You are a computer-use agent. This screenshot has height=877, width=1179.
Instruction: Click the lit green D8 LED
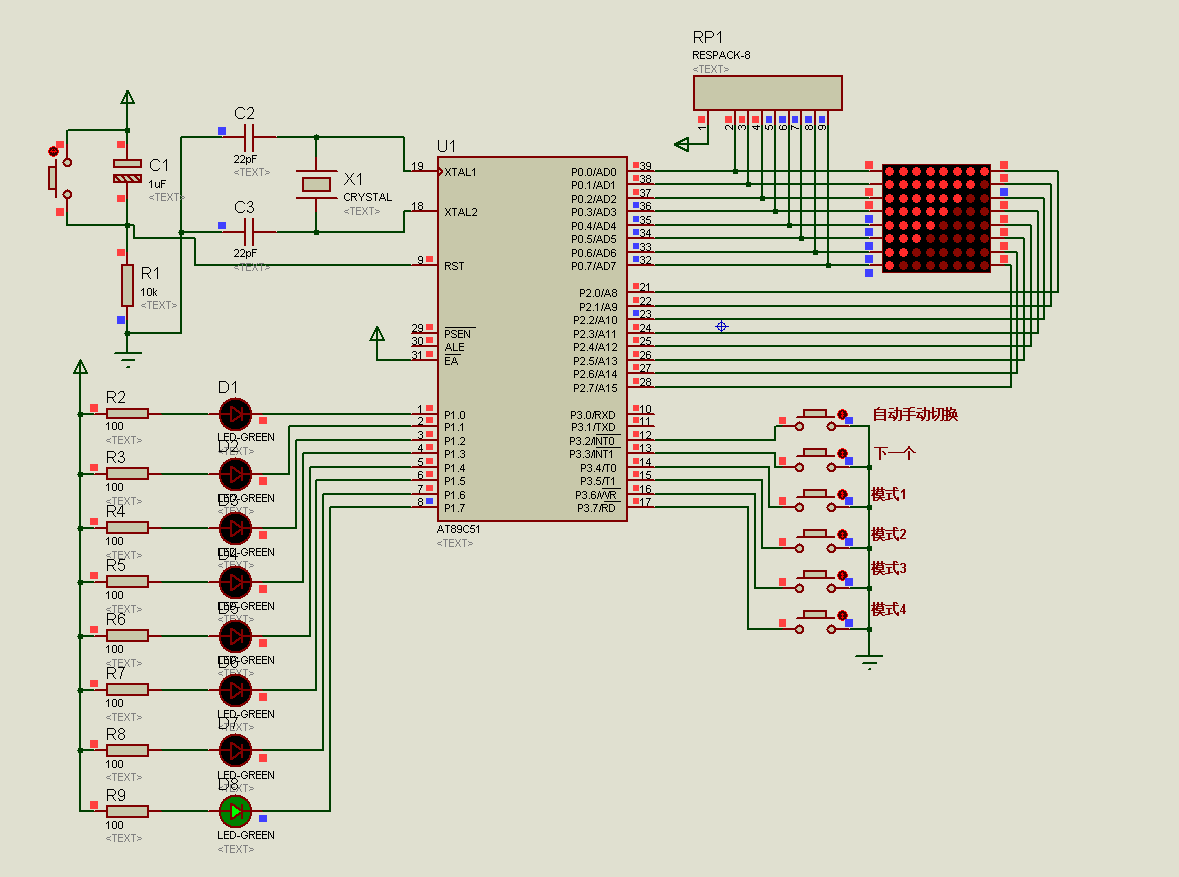tap(235, 811)
